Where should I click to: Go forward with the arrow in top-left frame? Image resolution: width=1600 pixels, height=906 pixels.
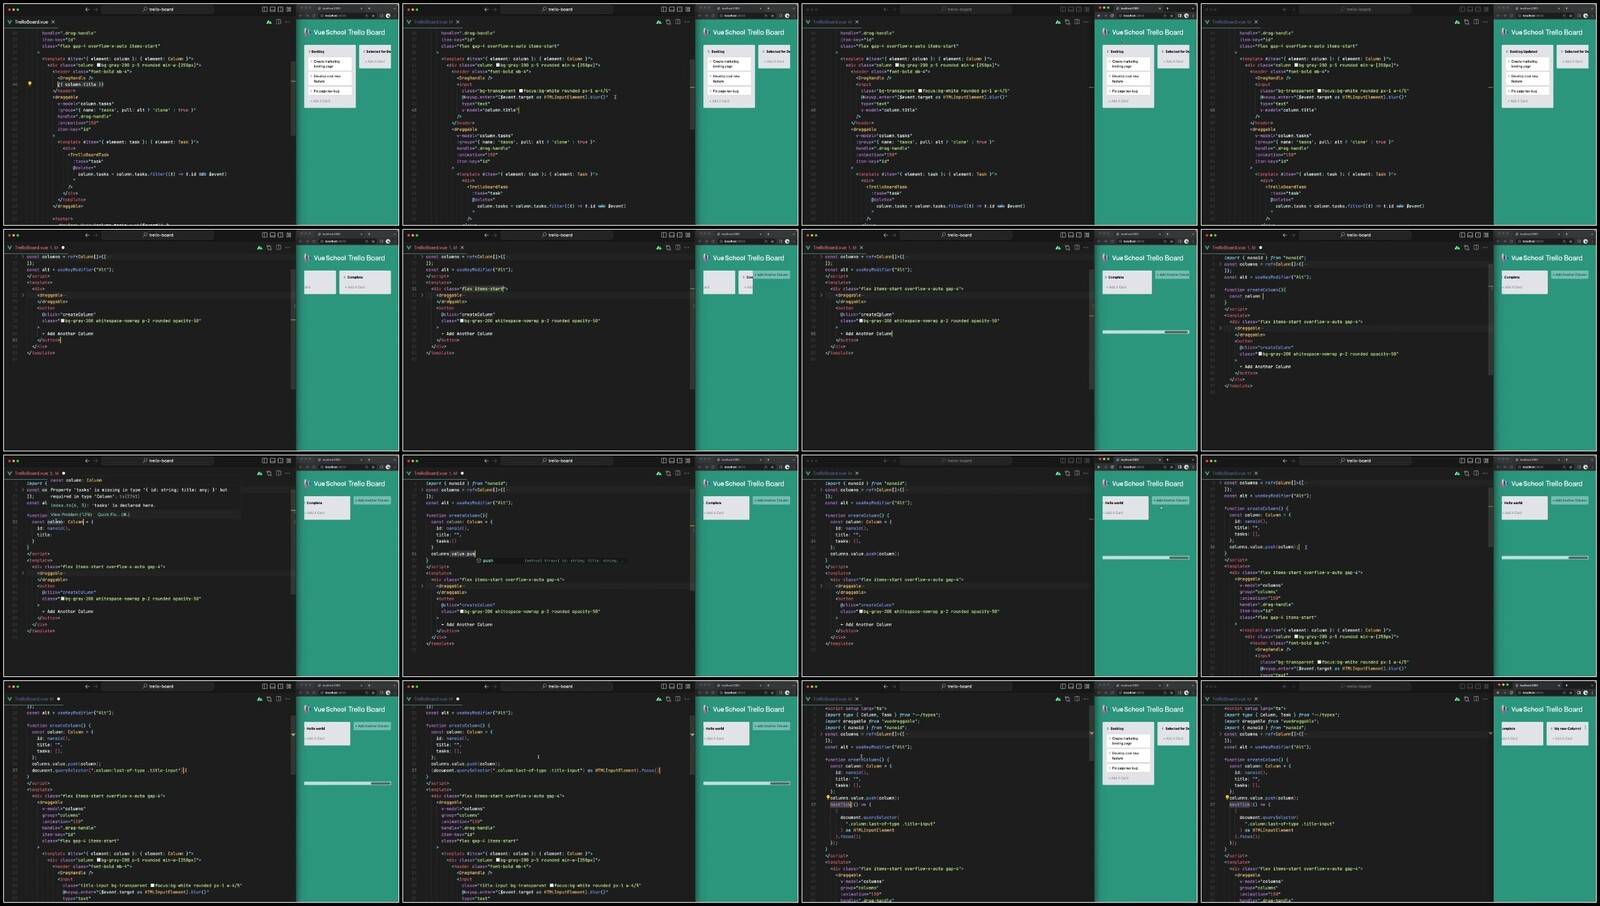coord(96,10)
